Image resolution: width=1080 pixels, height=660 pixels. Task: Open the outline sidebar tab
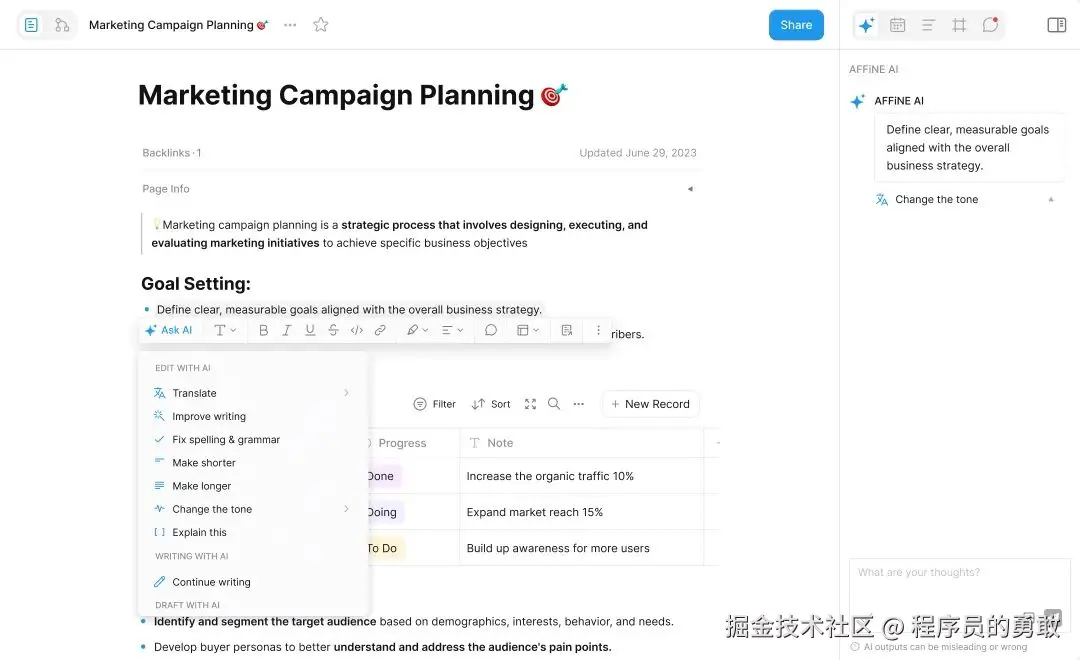(928, 25)
